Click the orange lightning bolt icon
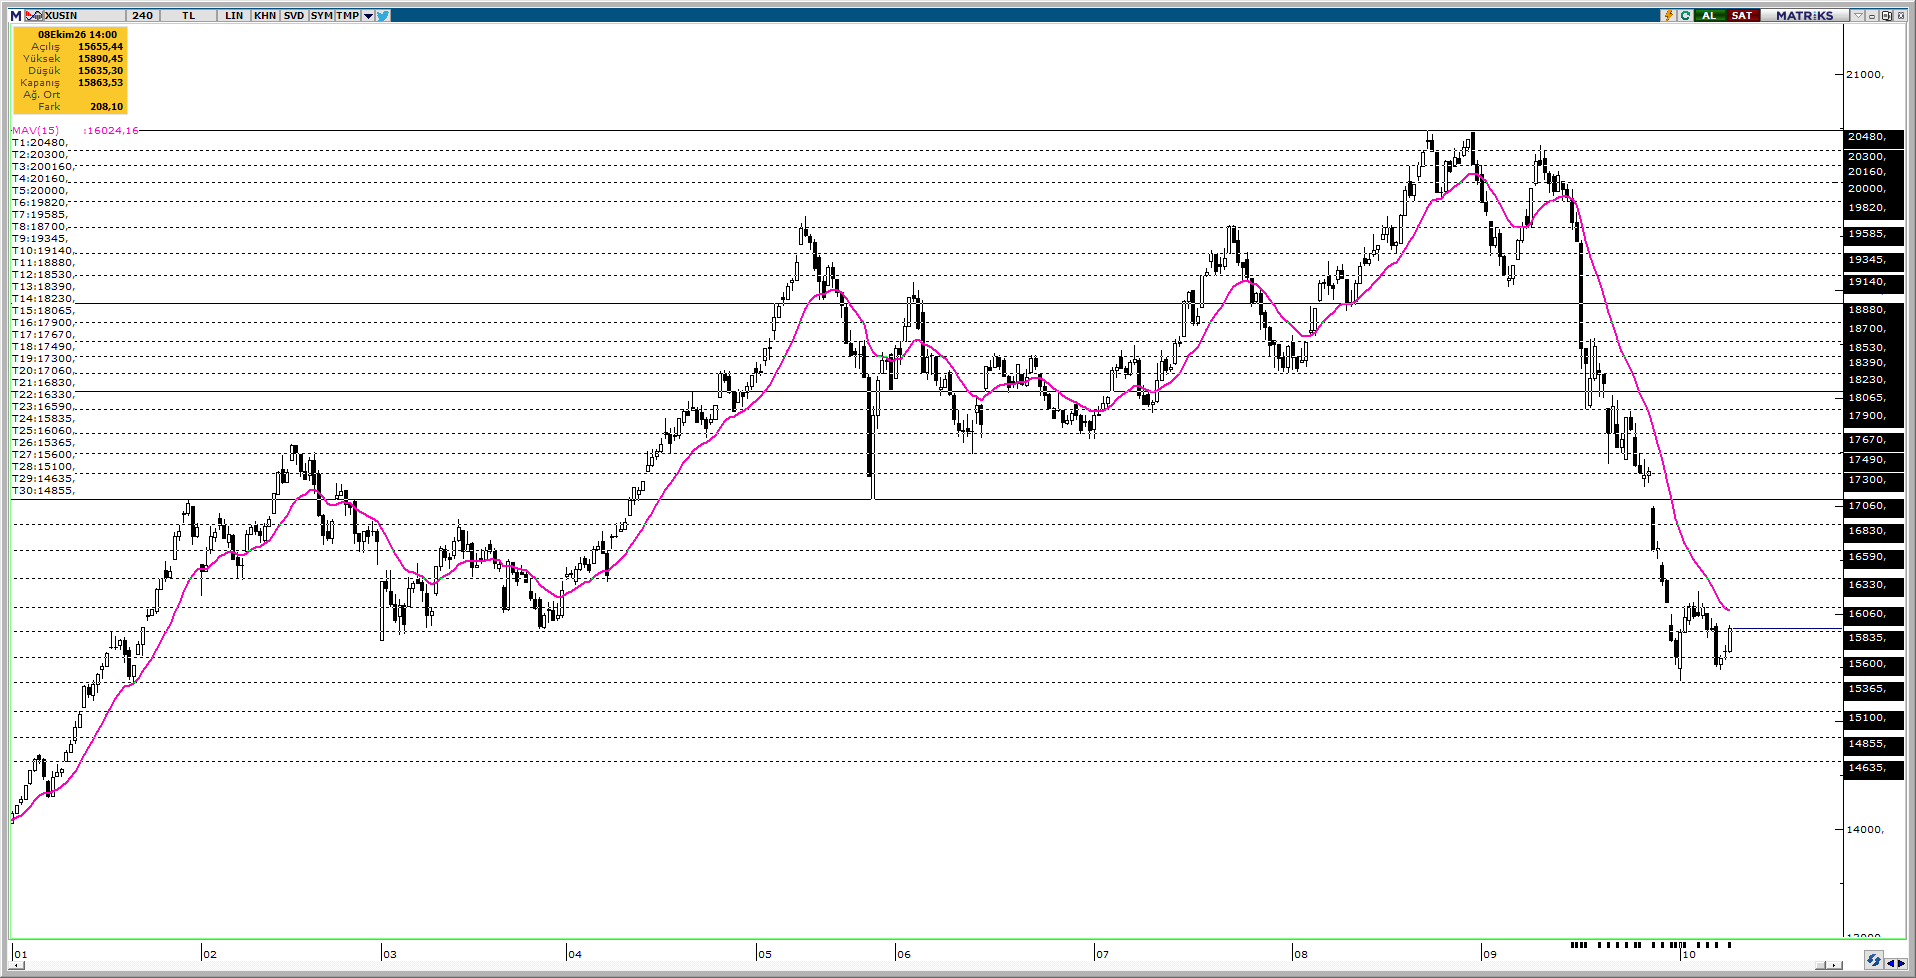Screen dimensions: 1916x978 tap(1668, 16)
